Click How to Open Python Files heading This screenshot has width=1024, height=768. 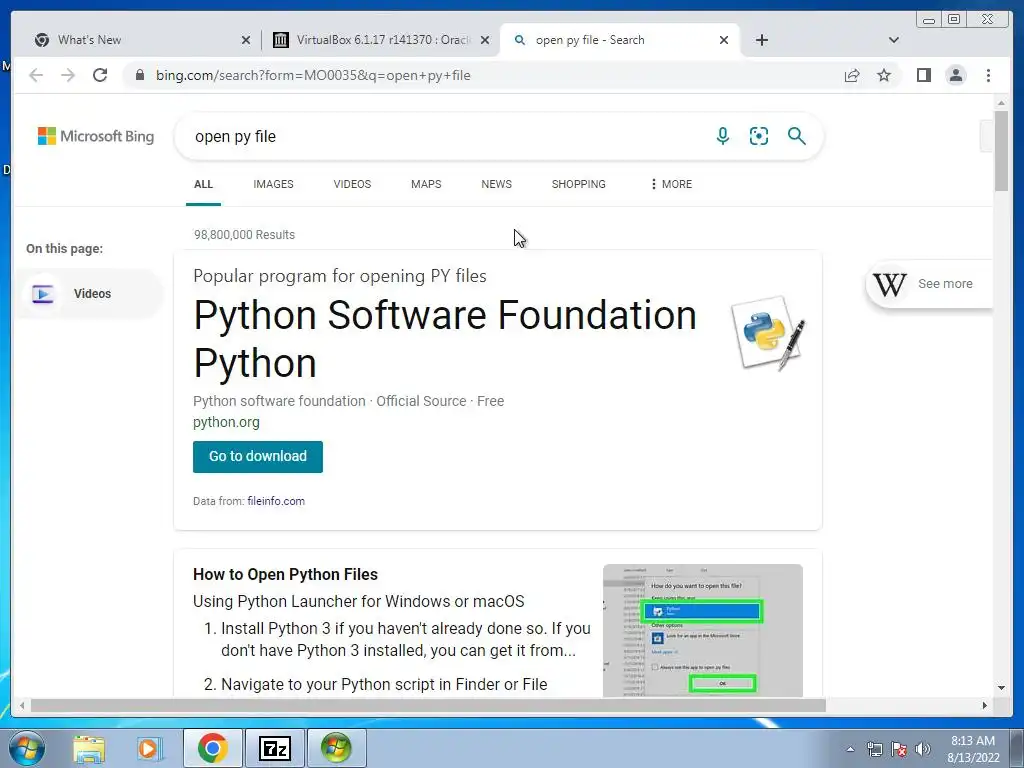click(x=285, y=574)
